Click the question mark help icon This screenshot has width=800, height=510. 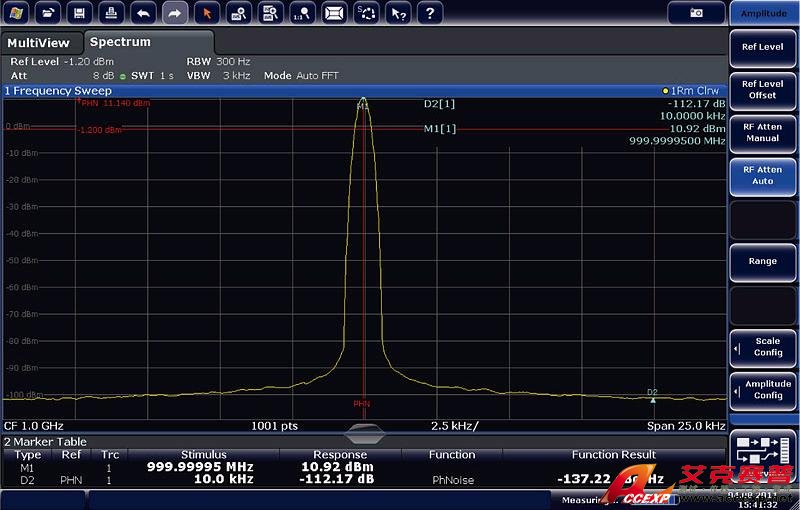[x=429, y=13]
